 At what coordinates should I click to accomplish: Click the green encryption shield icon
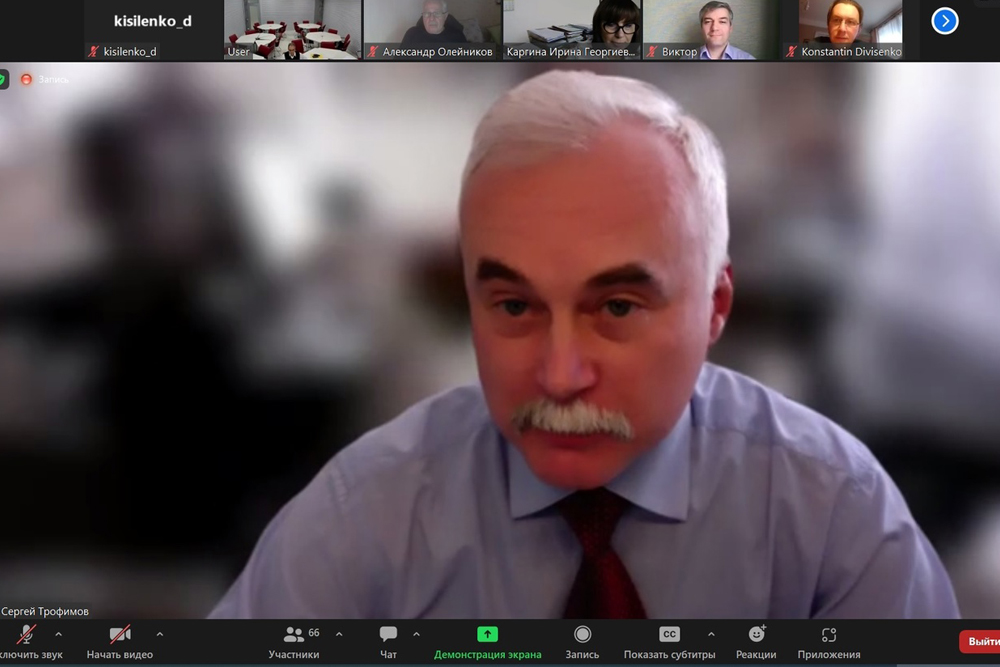click(3, 80)
